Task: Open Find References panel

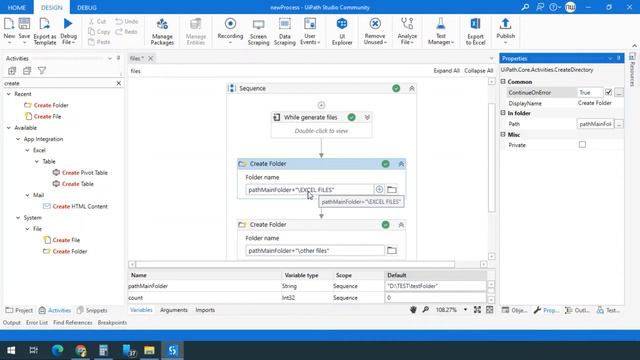Action: coord(73,322)
